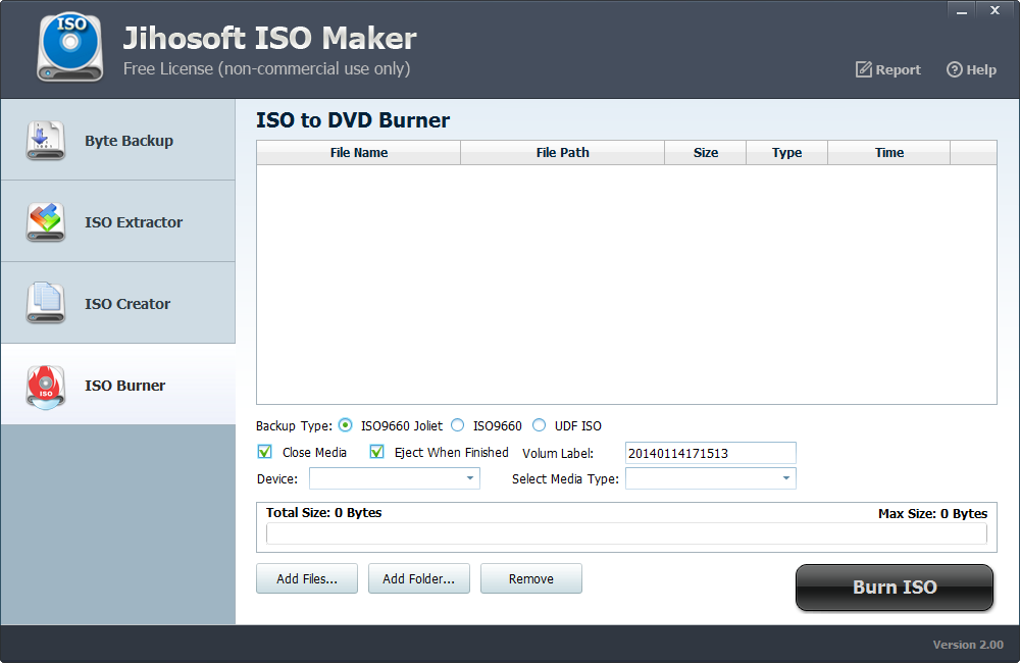Toggle Eject When Finished checkbox
This screenshot has width=1020, height=663.
click(x=377, y=452)
